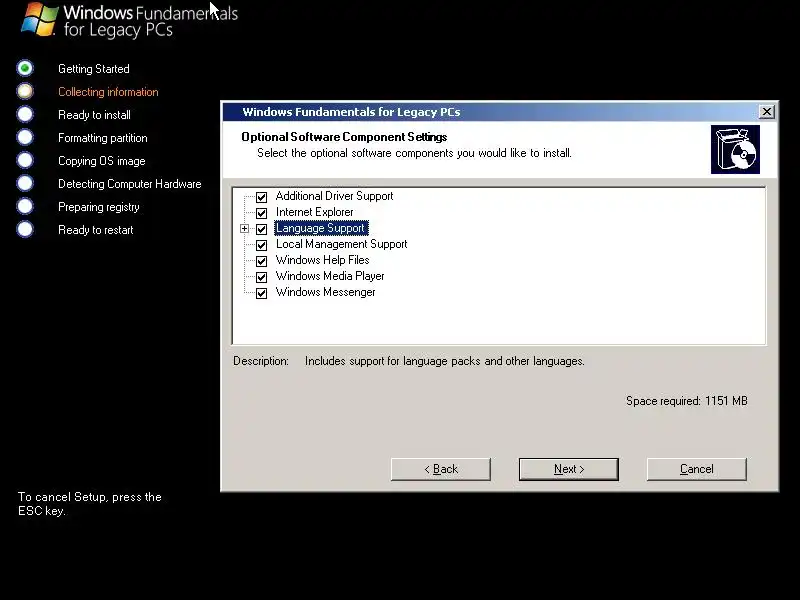Click the Detecting Computer Hardware step circle
The height and width of the screenshot is (600, 800).
[x=24, y=183]
